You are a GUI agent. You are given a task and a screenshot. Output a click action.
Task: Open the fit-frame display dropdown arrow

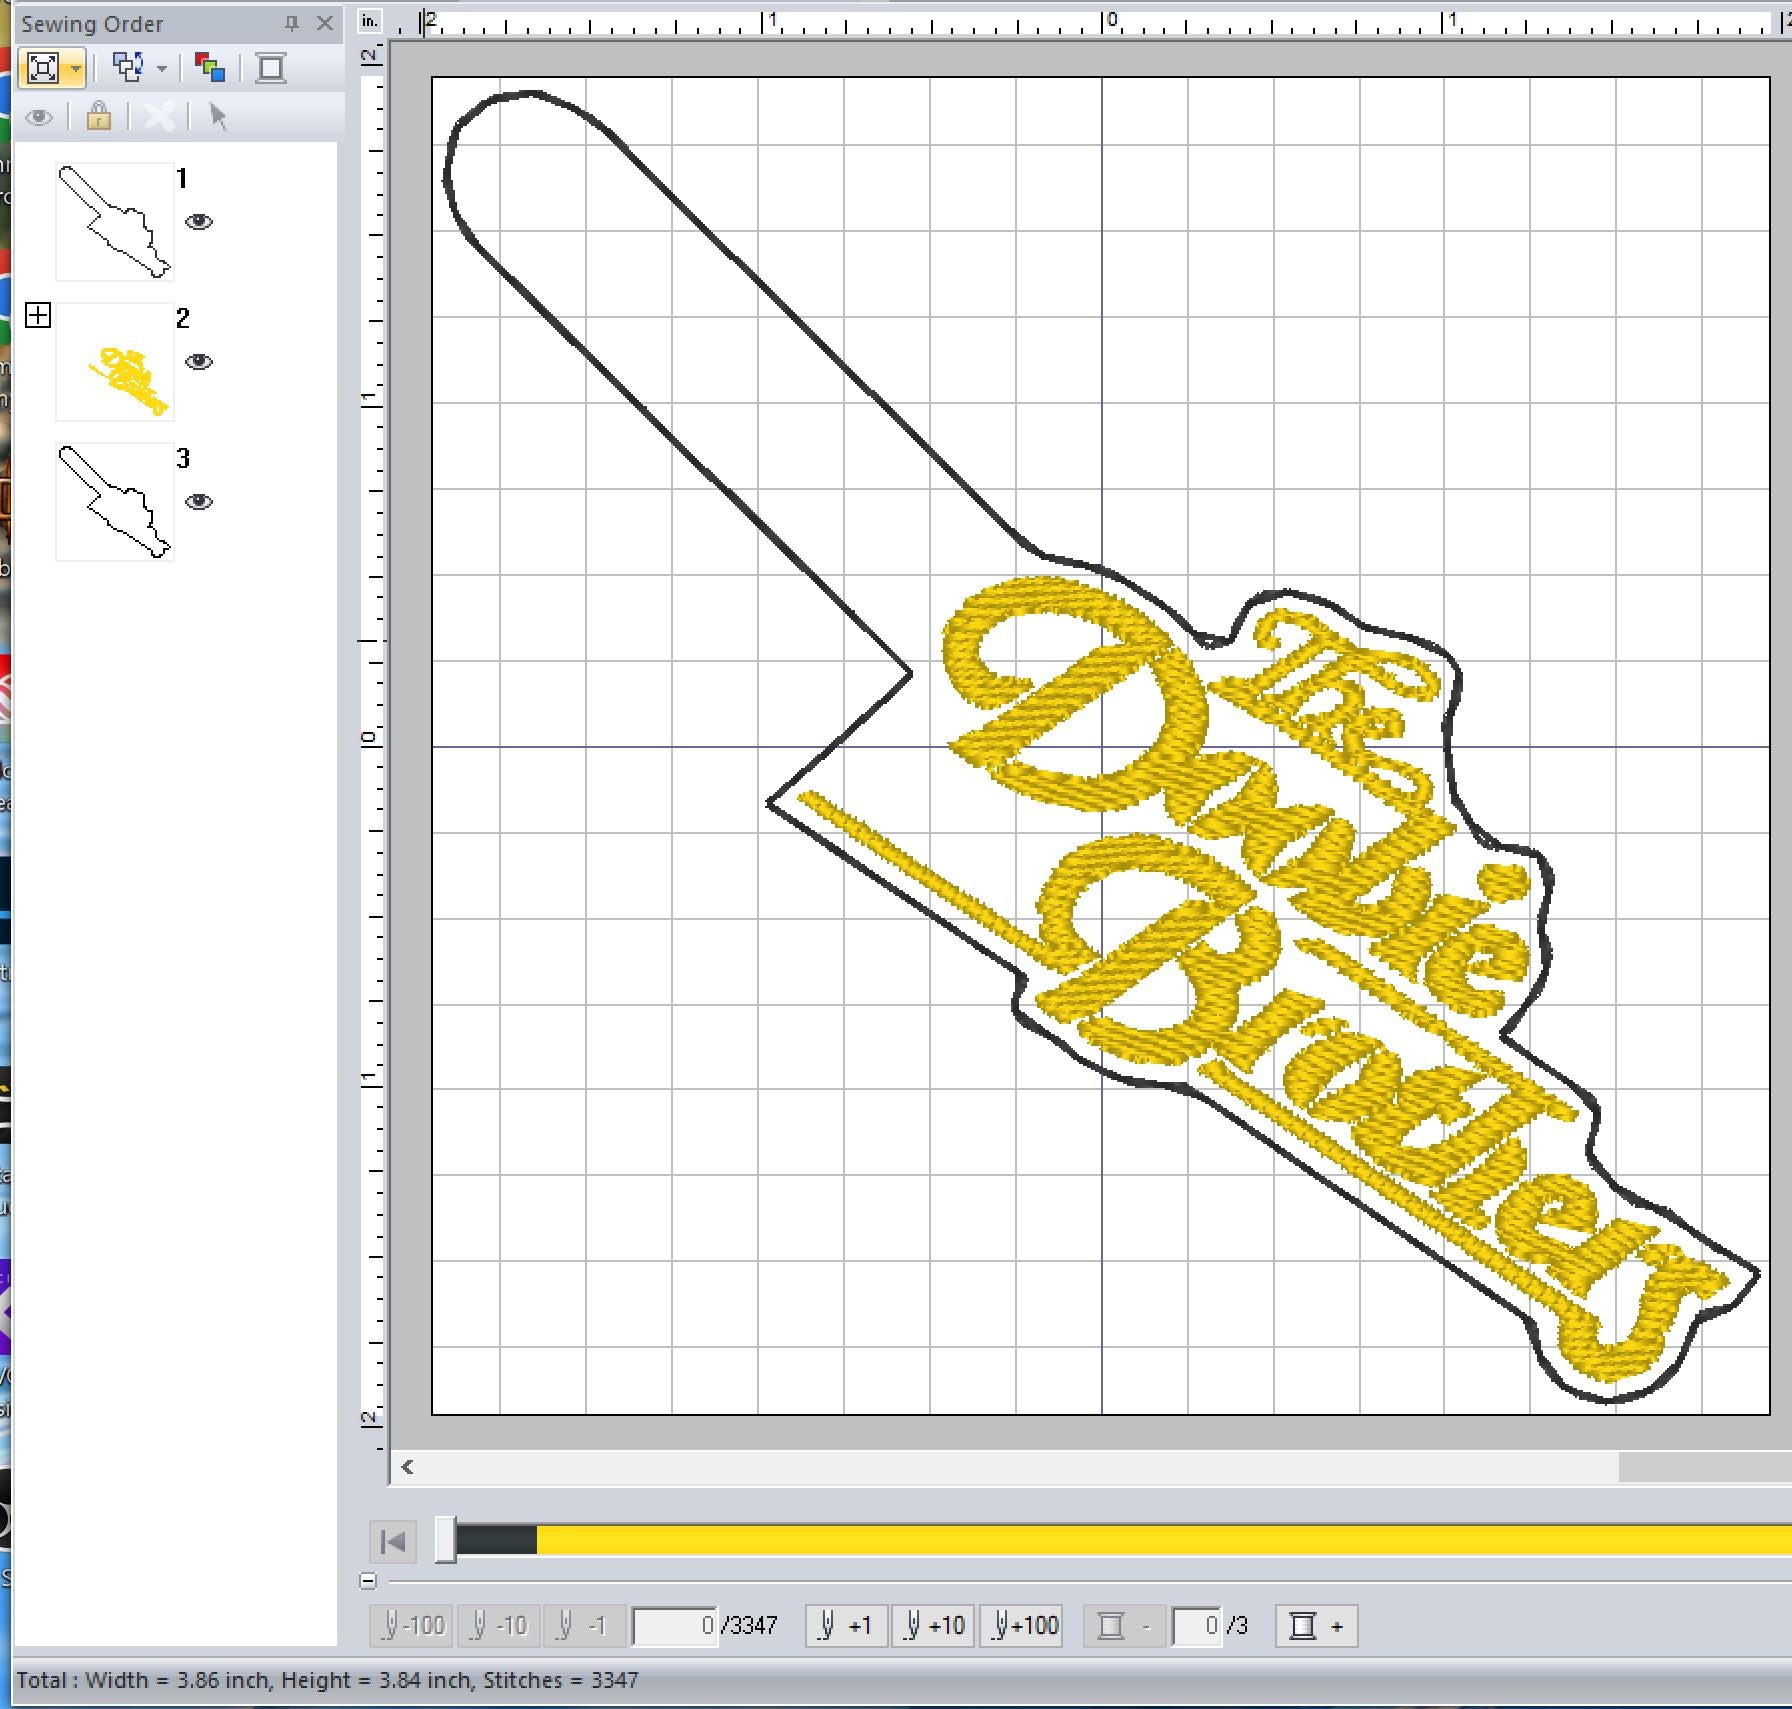[x=77, y=69]
